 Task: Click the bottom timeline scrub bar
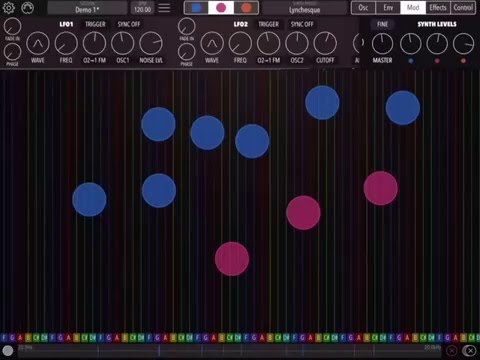(x=230, y=350)
